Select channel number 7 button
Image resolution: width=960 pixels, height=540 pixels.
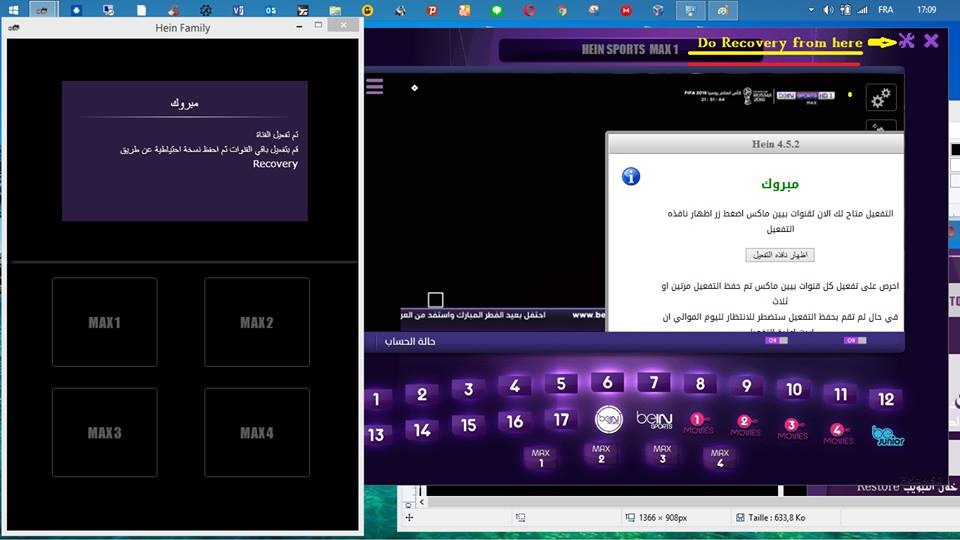654,383
